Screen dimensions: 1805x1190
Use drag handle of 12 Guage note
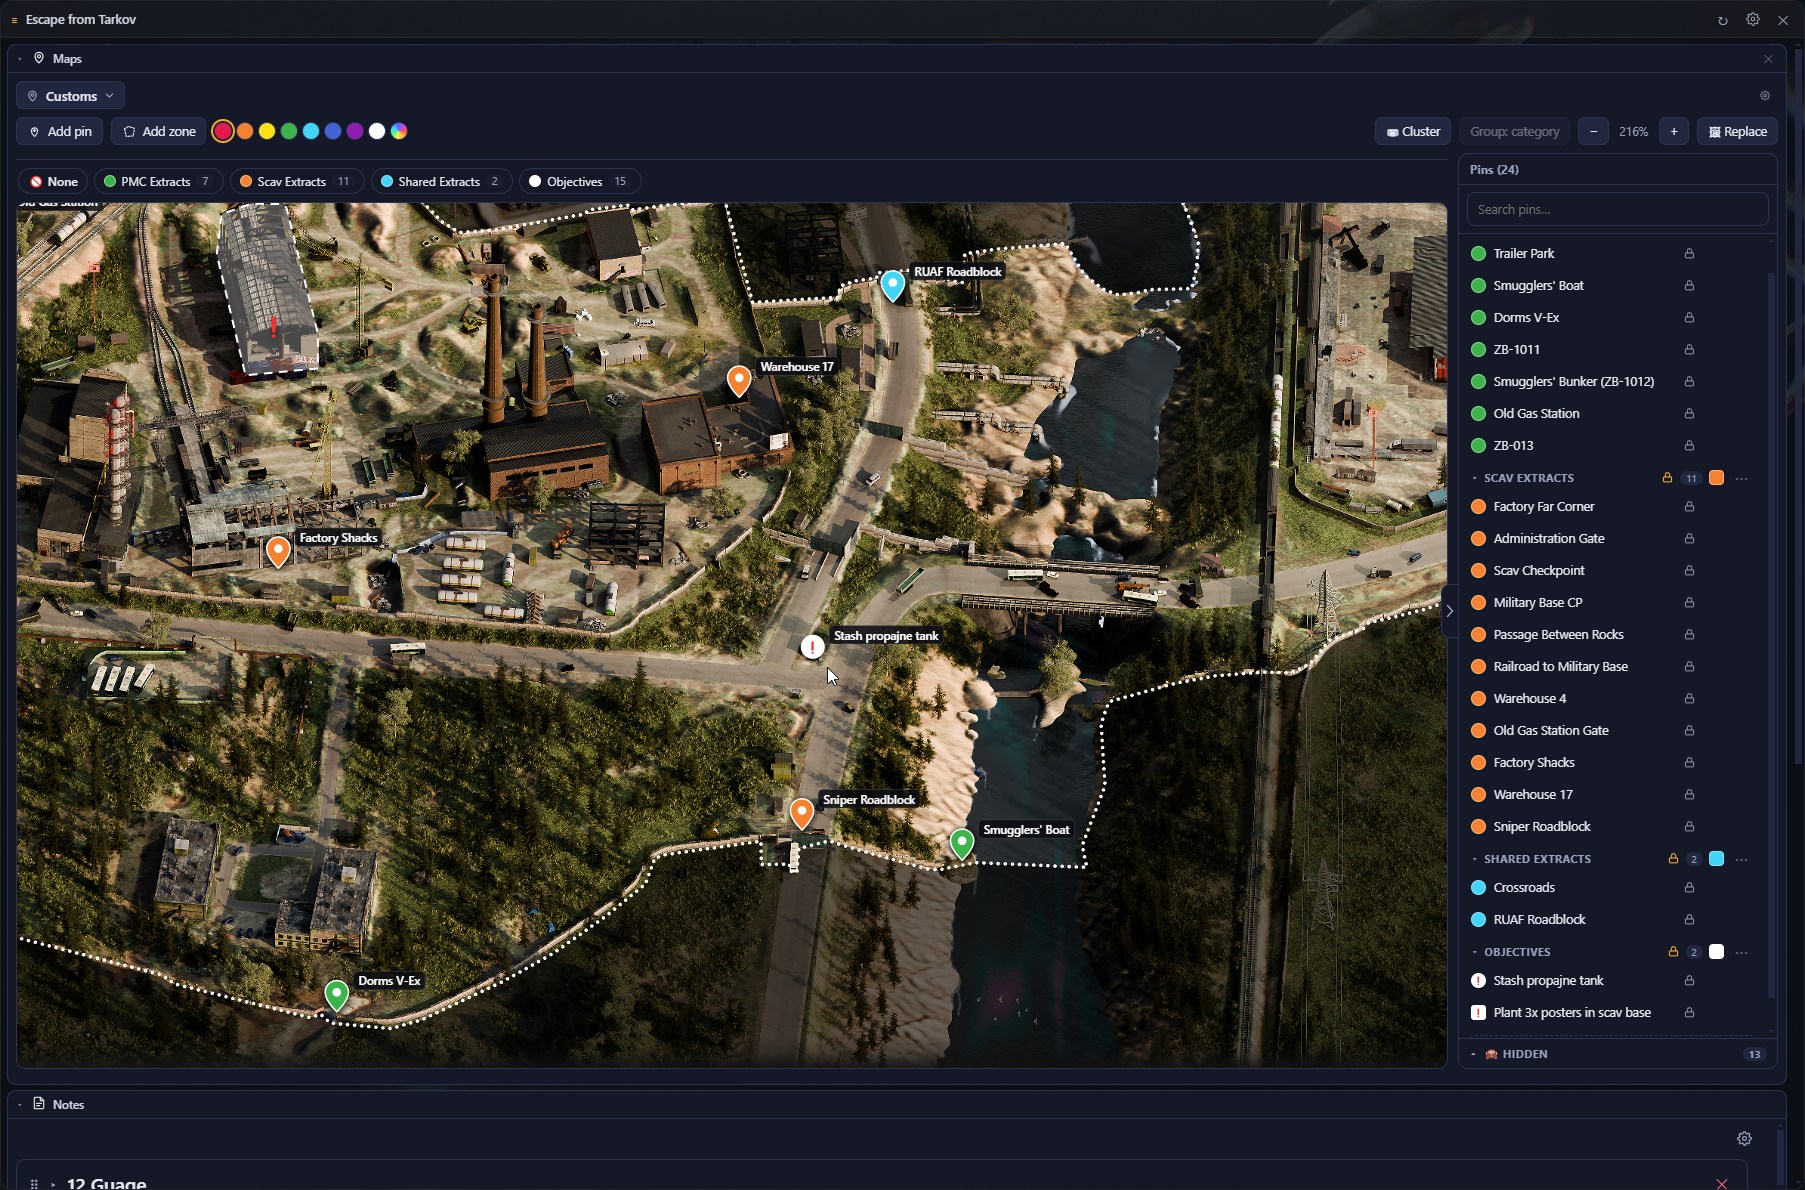coord(34,1183)
